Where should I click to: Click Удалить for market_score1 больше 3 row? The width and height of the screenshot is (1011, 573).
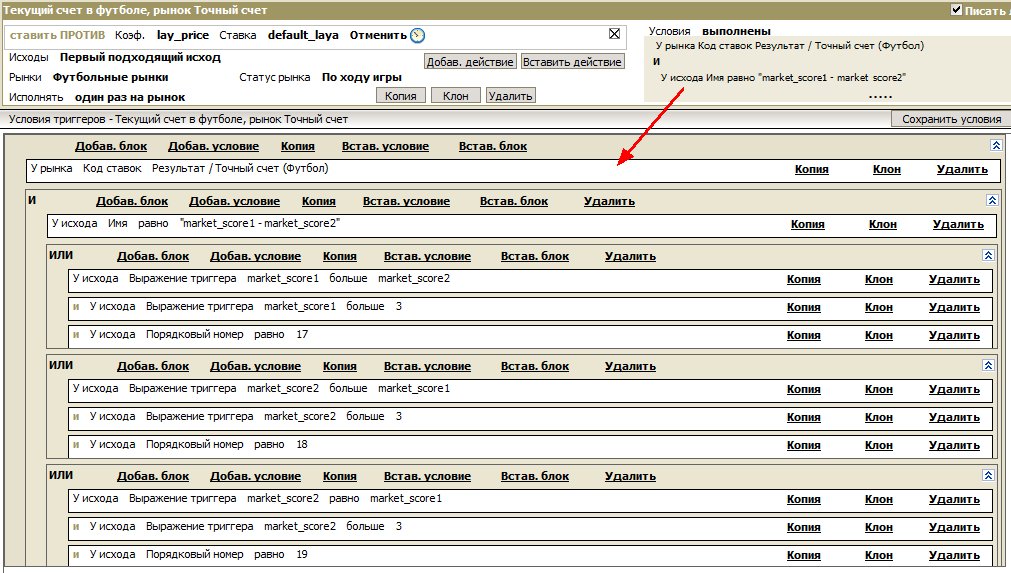click(x=954, y=307)
